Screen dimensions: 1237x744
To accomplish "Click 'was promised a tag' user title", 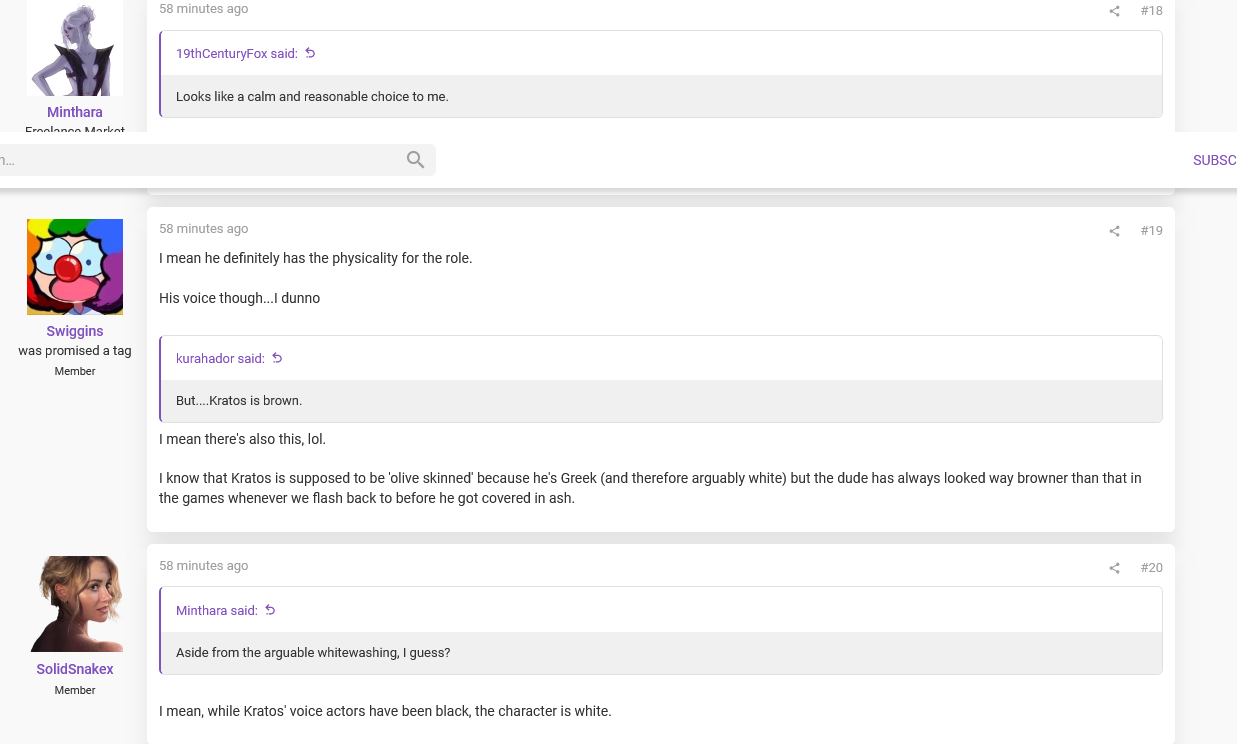I will (x=75, y=351).
